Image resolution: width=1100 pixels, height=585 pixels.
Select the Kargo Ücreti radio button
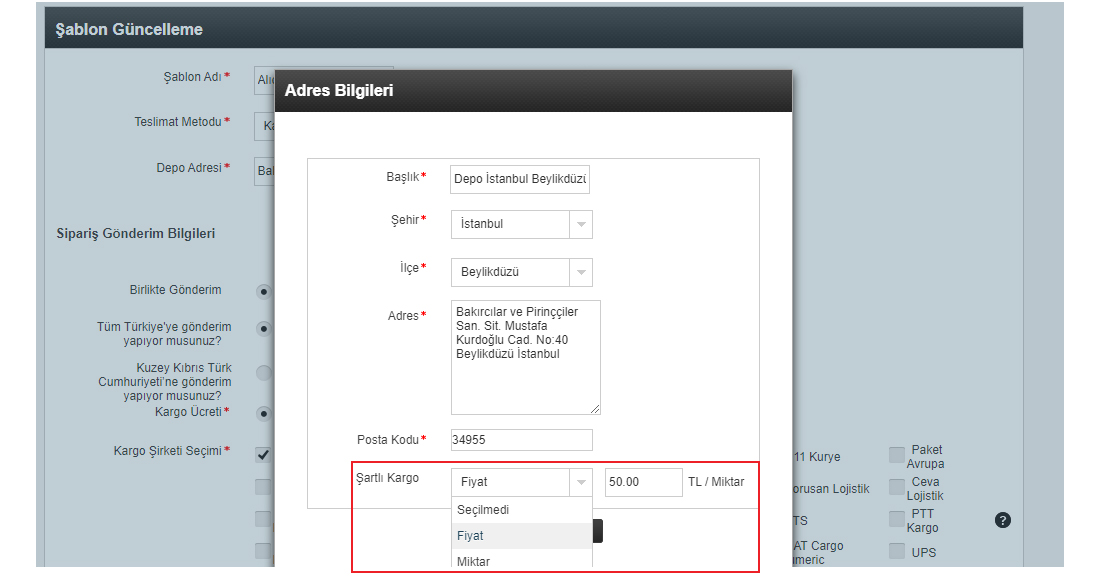[264, 412]
